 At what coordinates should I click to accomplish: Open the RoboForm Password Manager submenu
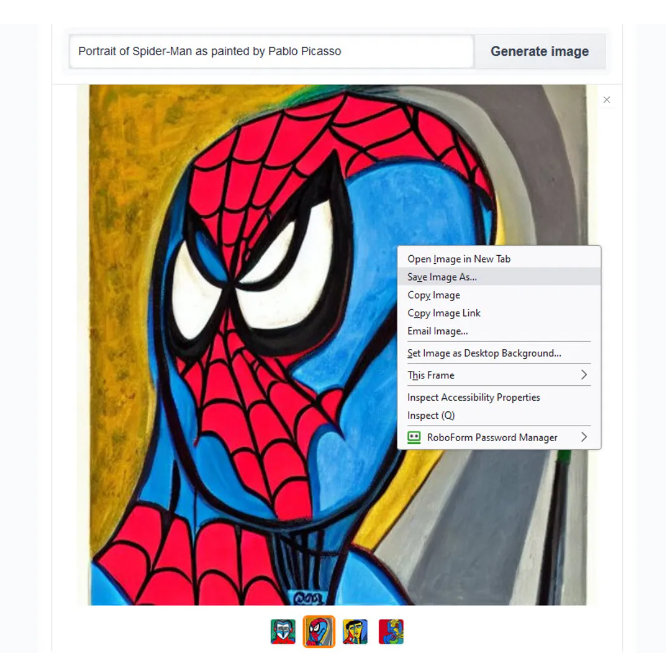(x=499, y=437)
